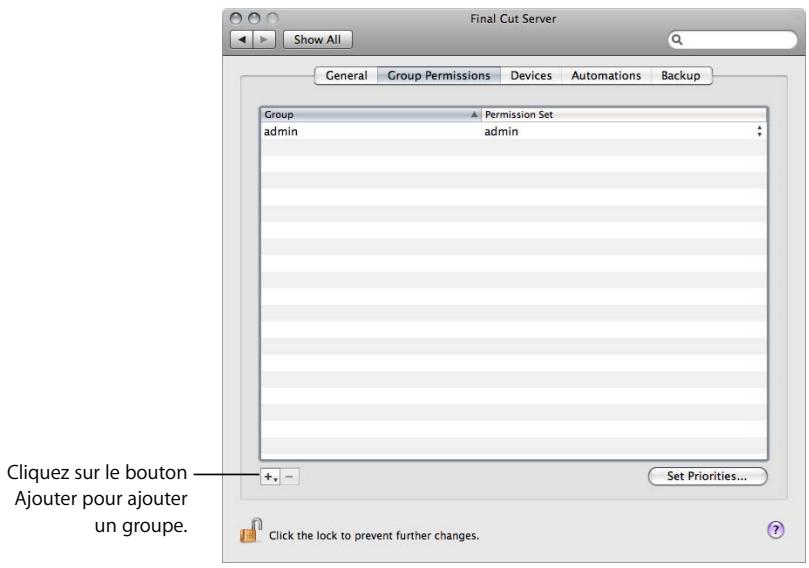The height and width of the screenshot is (568, 809).
Task: Click the lock icon to prevent changes
Action: click(251, 531)
